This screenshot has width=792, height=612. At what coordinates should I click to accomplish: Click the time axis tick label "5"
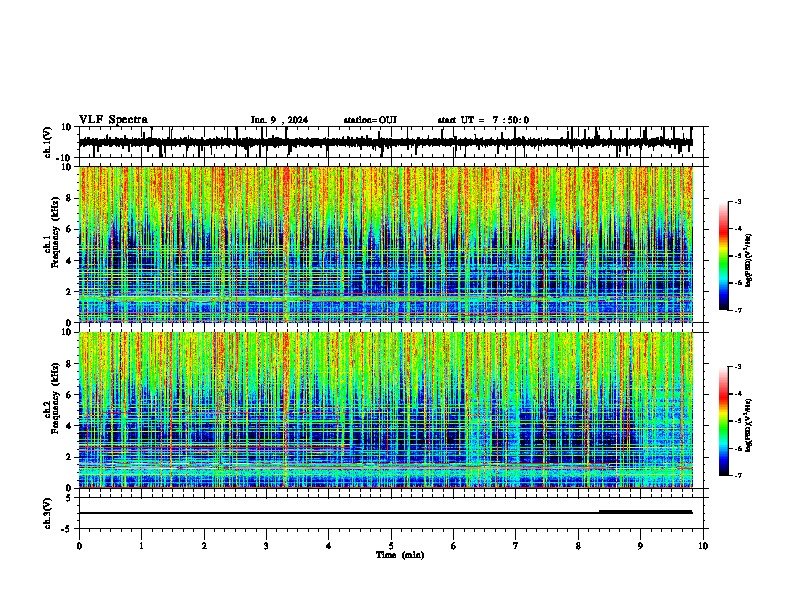pyautogui.click(x=391, y=546)
